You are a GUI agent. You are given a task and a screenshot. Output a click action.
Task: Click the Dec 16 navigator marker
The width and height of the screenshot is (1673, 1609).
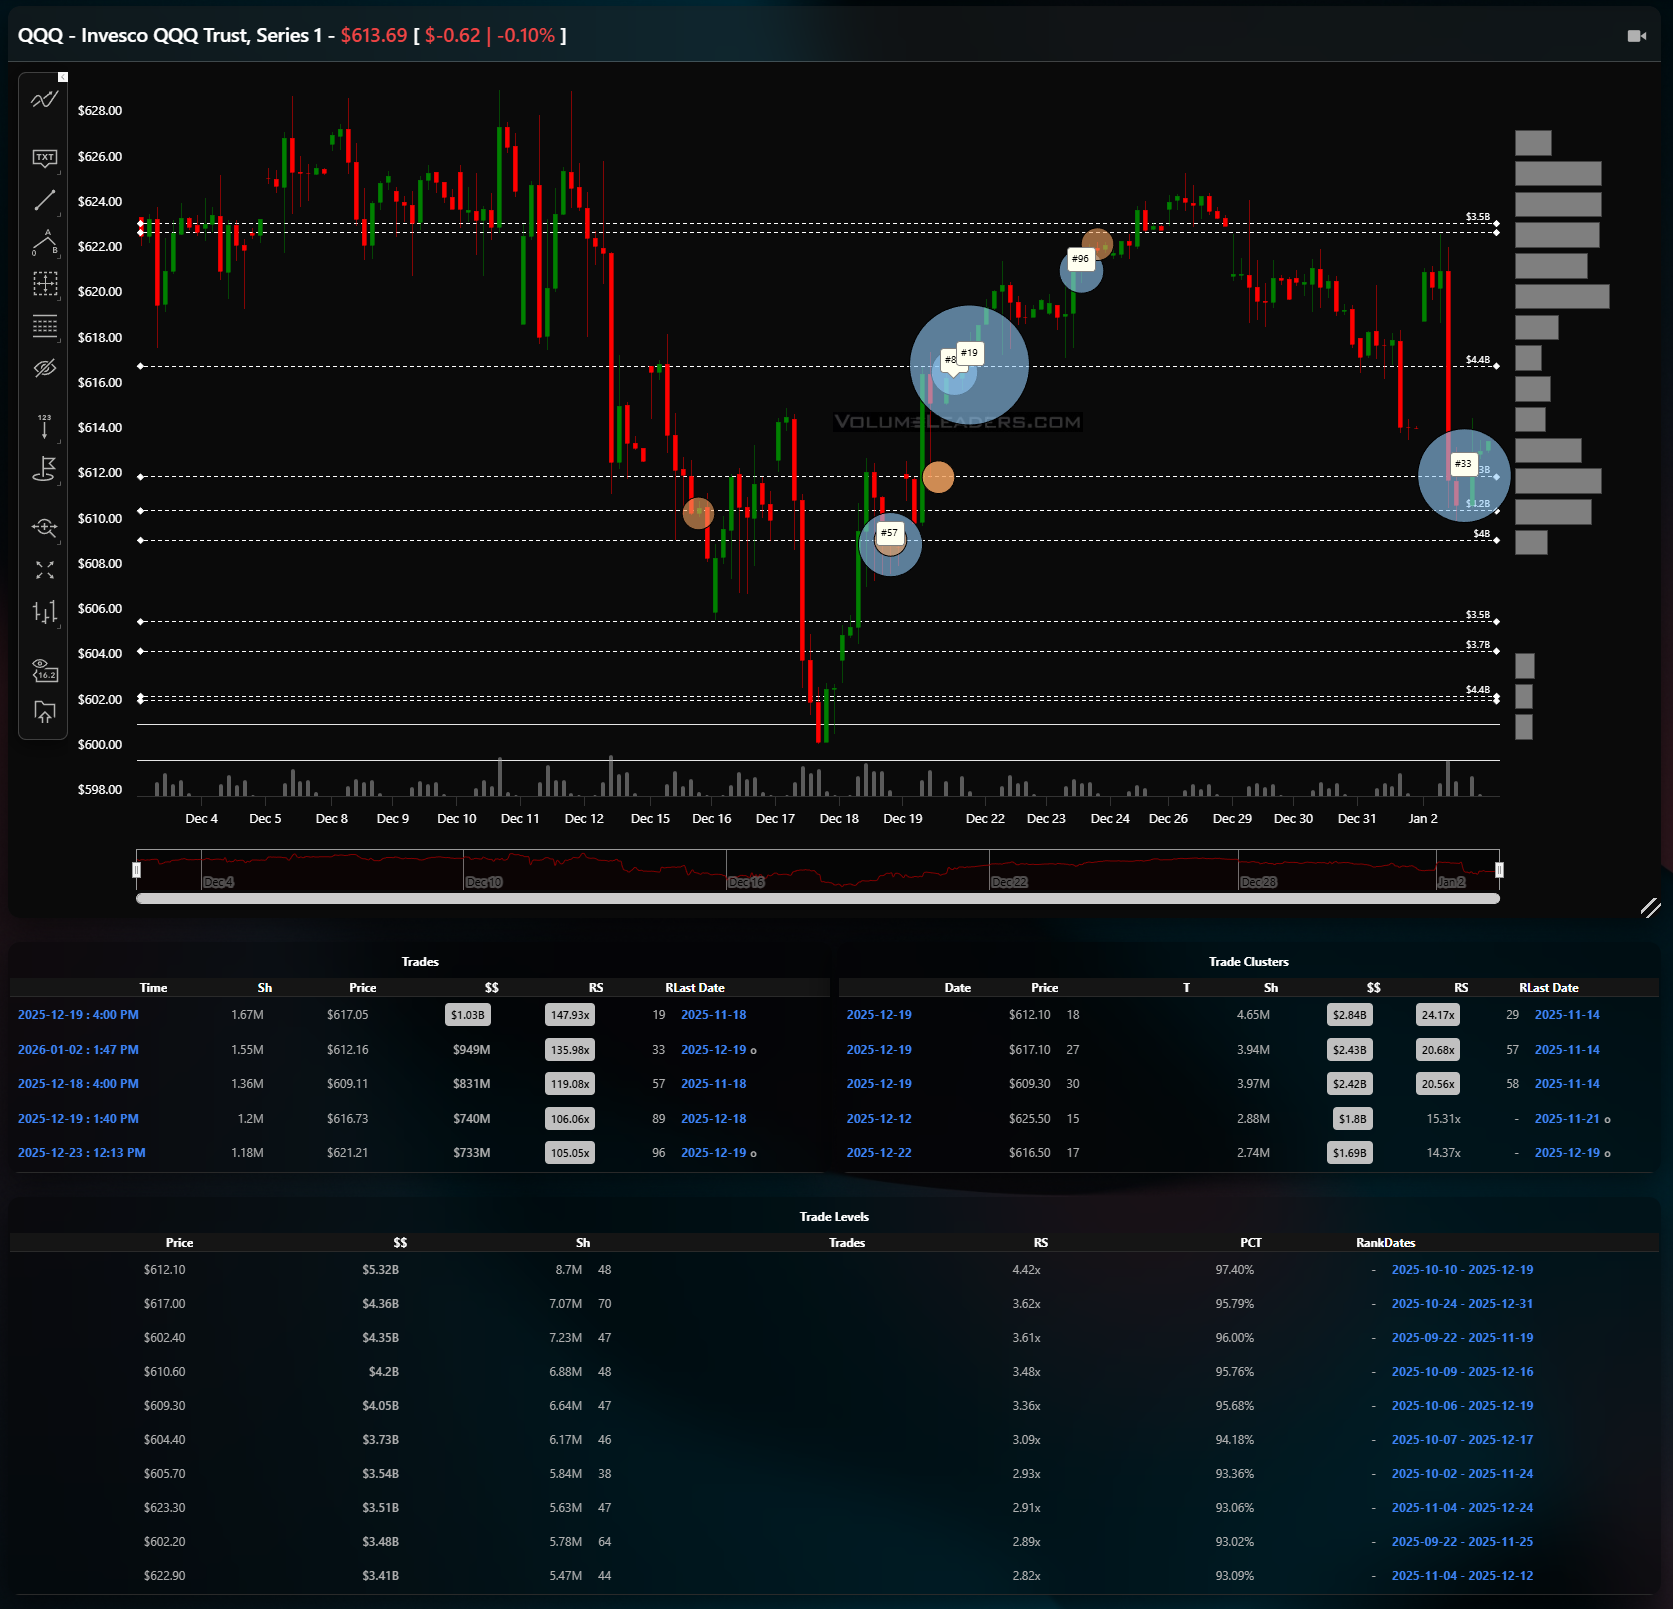click(746, 882)
